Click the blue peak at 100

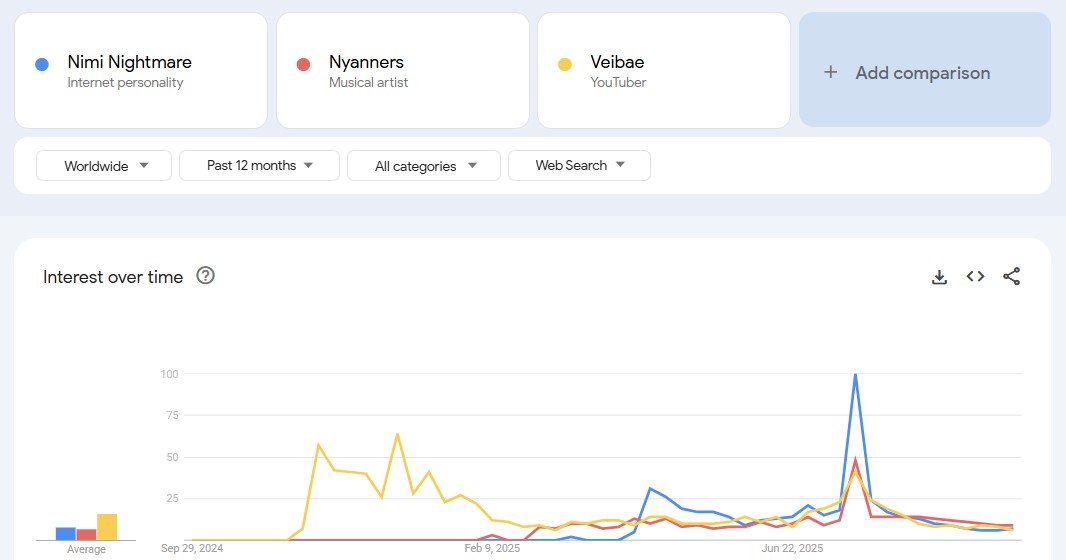pyautogui.click(x=855, y=375)
